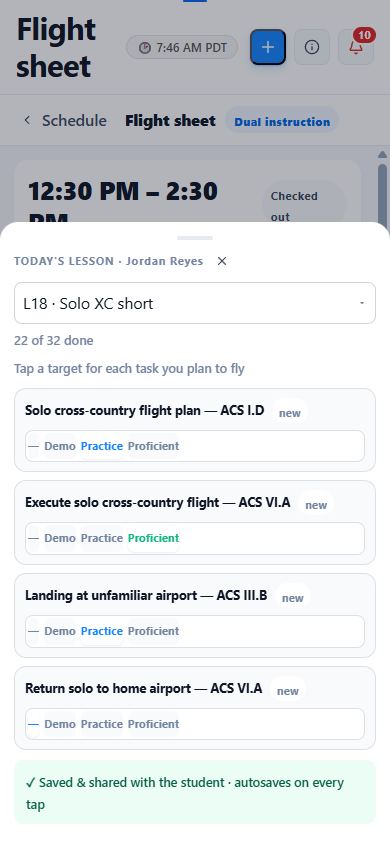
Task: Close Today's Lesson panel with X
Action: 222,261
